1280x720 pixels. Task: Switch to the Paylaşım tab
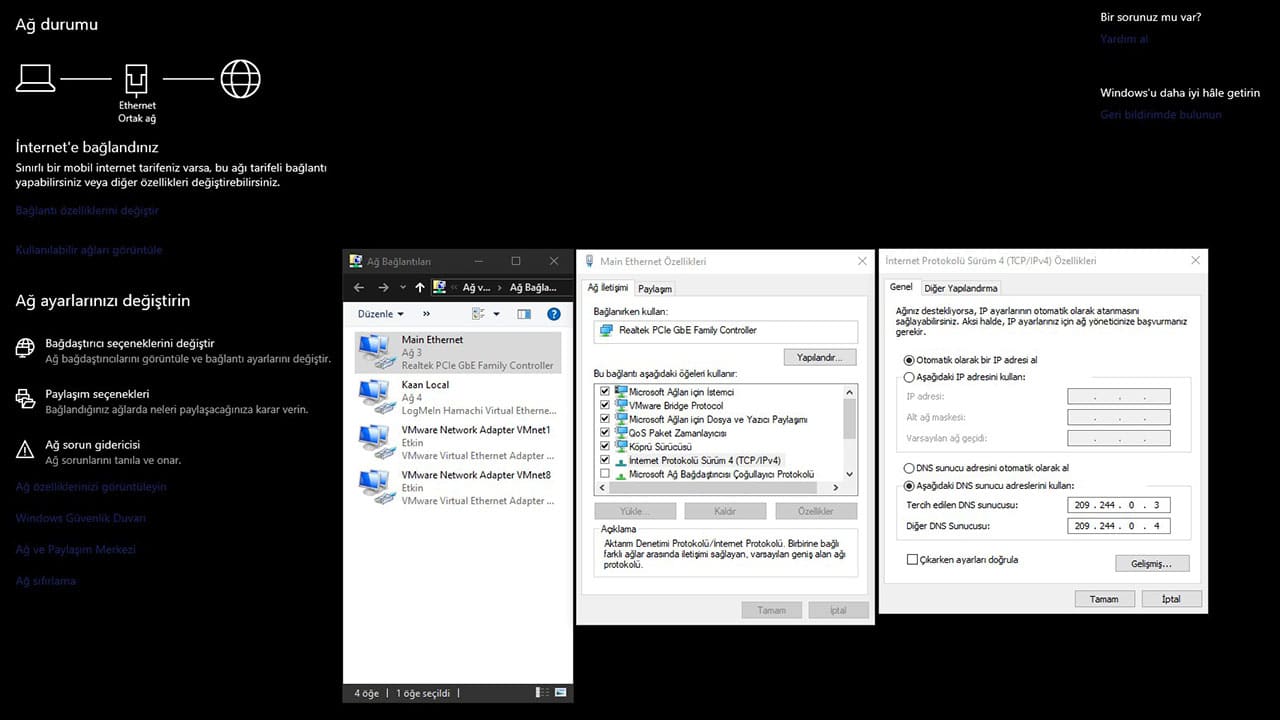(655, 288)
